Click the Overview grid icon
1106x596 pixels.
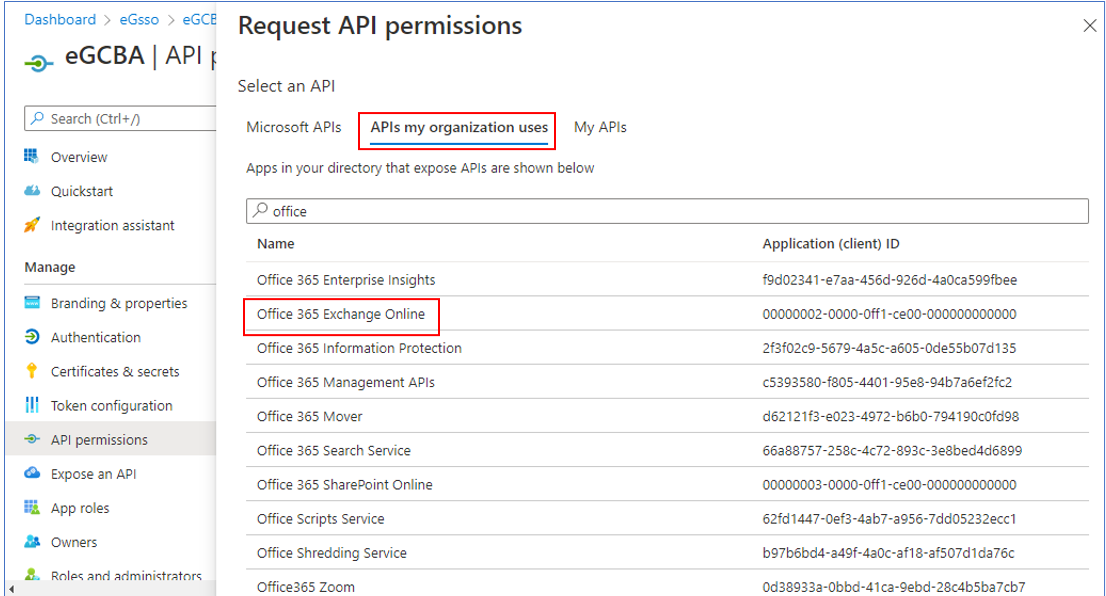32,157
